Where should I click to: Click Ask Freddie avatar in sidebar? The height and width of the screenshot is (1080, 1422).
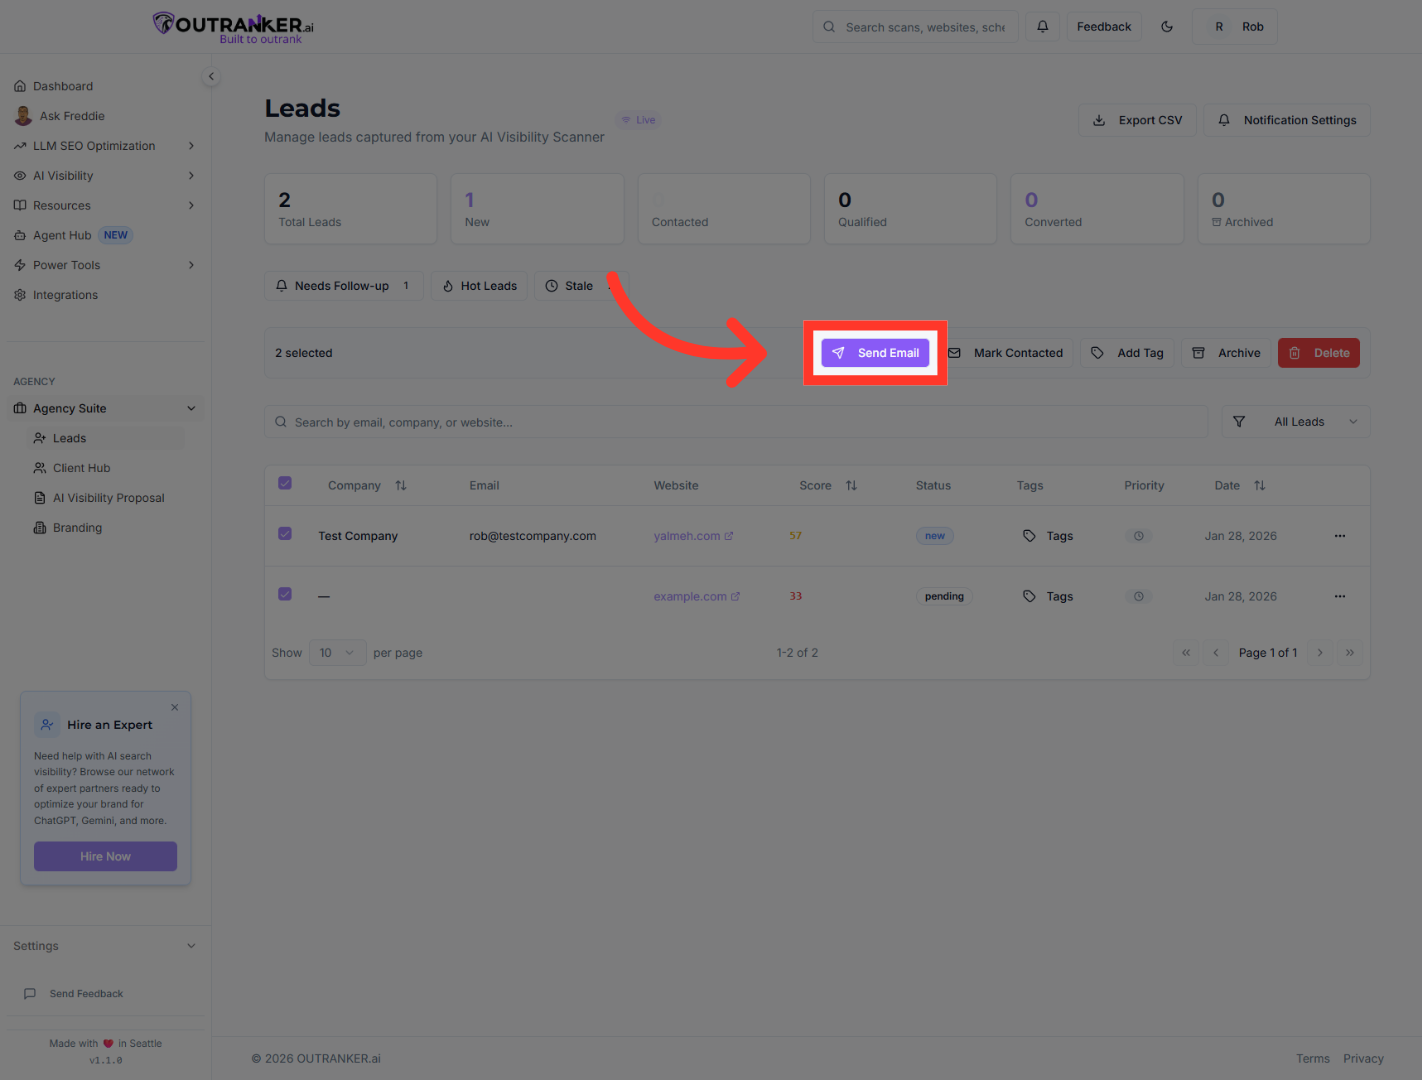tap(23, 116)
